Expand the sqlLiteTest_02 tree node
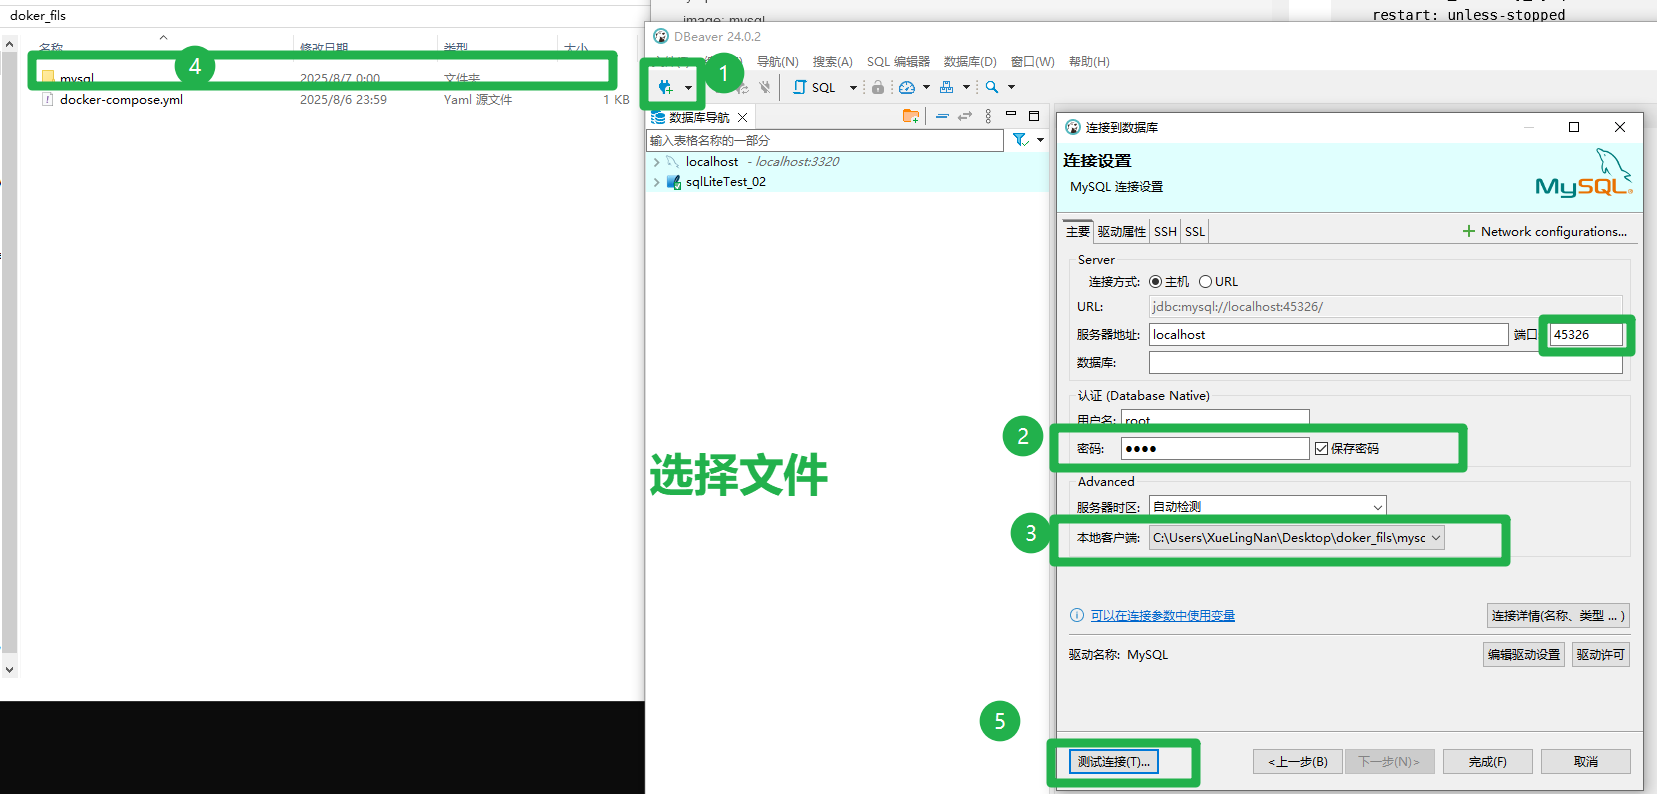This screenshot has width=1657, height=794. click(x=656, y=182)
